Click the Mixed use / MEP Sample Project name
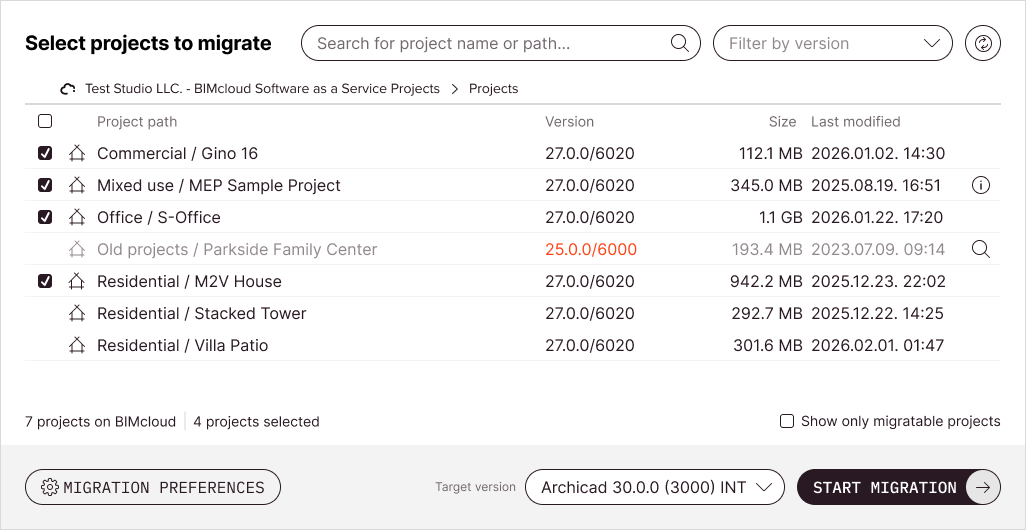Viewport: 1026px width, 530px height. coord(219,185)
